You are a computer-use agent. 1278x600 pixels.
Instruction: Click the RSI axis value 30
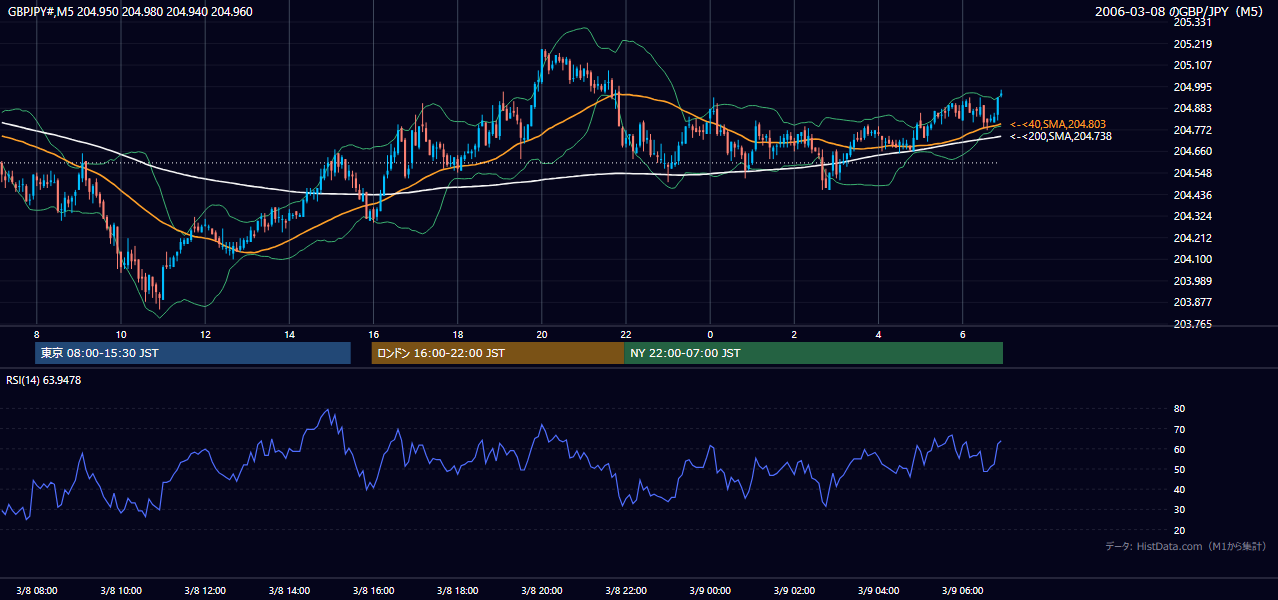coord(1179,510)
